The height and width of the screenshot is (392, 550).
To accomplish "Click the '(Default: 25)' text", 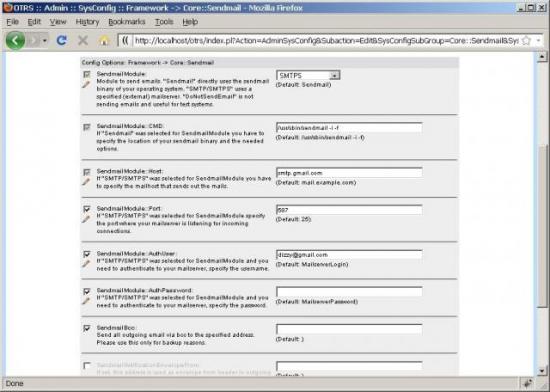I will pyautogui.click(x=294, y=219).
